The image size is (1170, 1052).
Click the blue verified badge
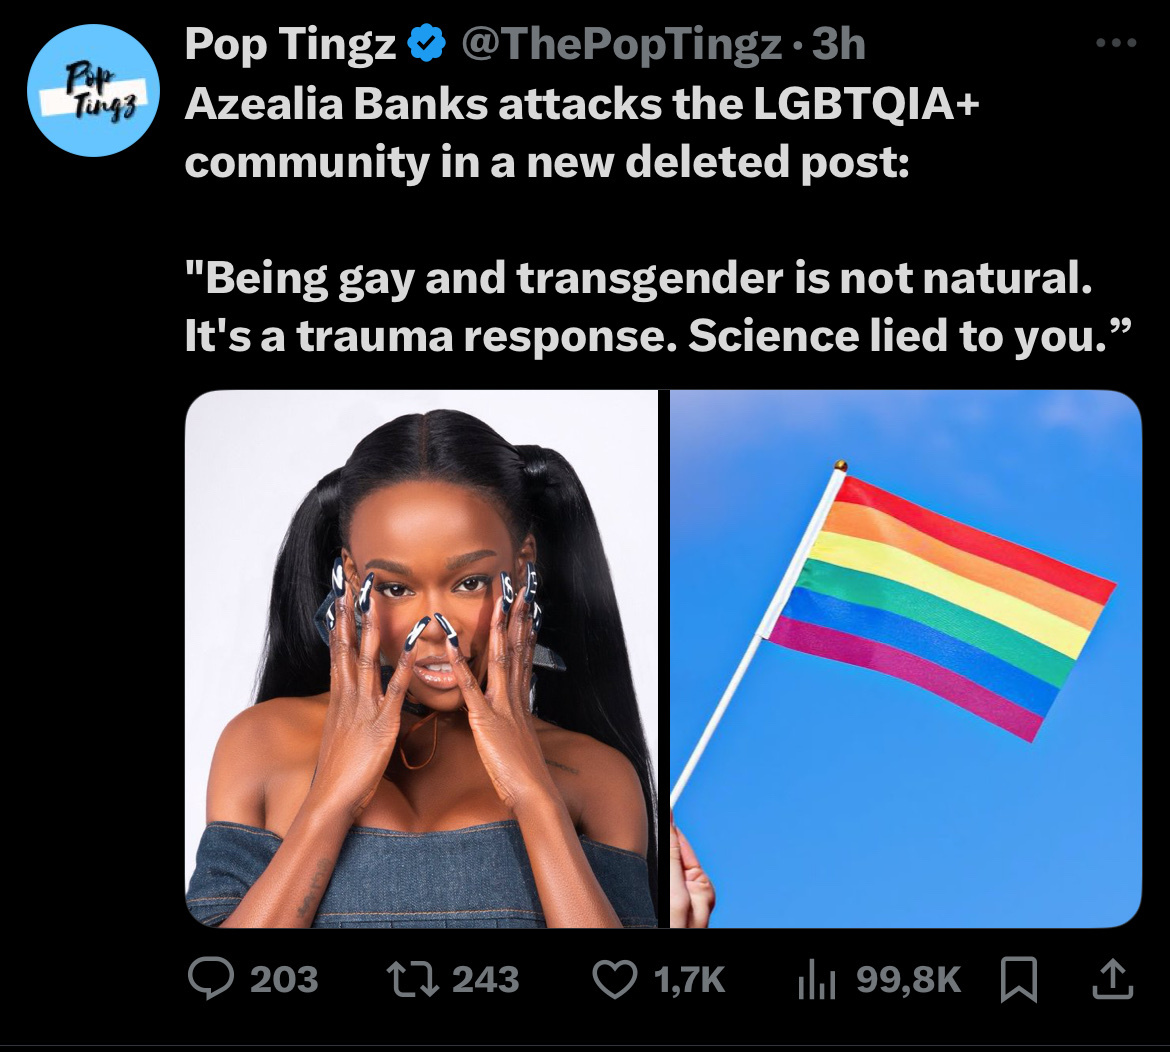(425, 43)
